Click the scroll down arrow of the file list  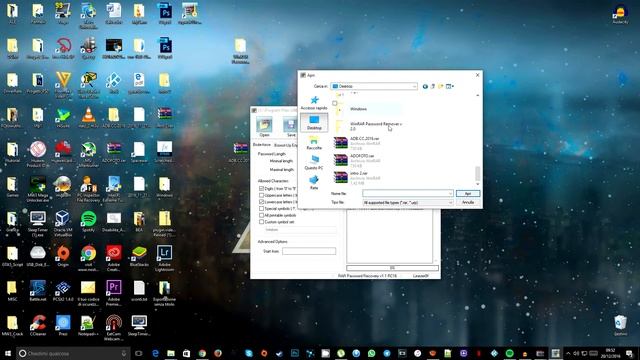477,184
